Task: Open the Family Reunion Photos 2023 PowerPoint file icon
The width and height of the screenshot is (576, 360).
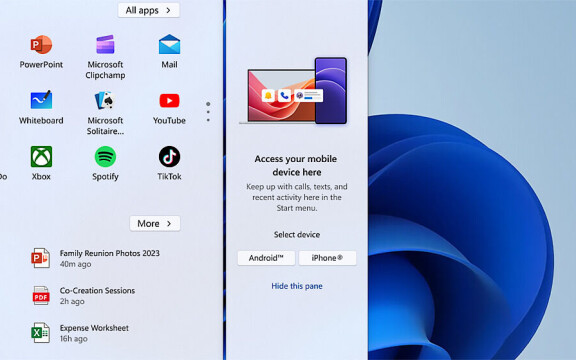Action: point(40,258)
